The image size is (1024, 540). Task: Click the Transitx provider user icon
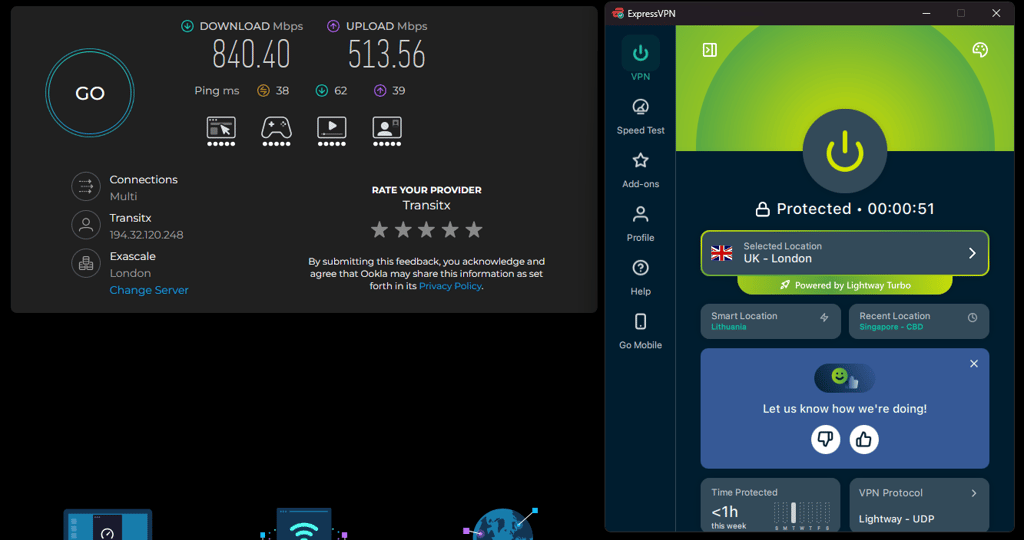pos(86,225)
